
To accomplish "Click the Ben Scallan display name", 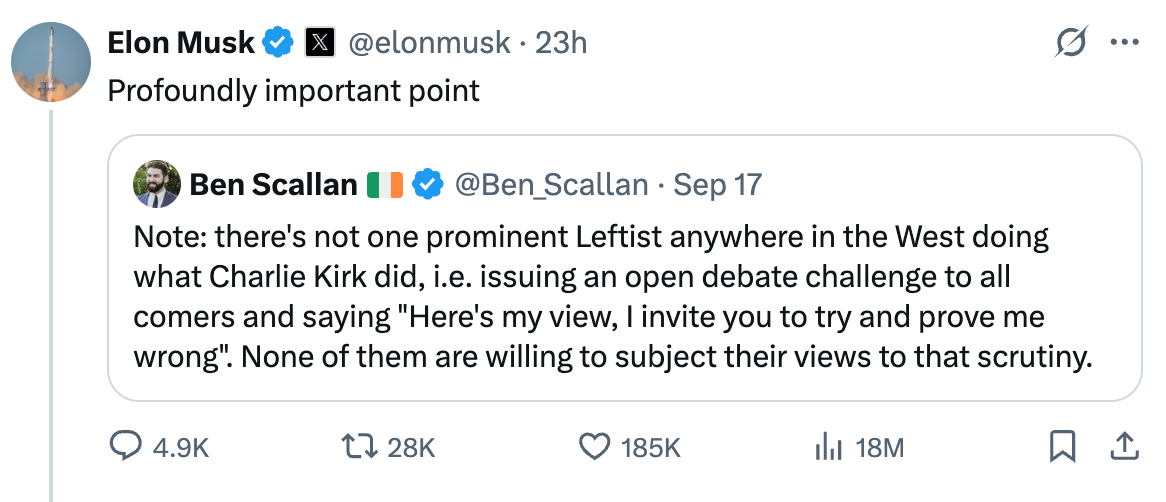I will [x=272, y=184].
